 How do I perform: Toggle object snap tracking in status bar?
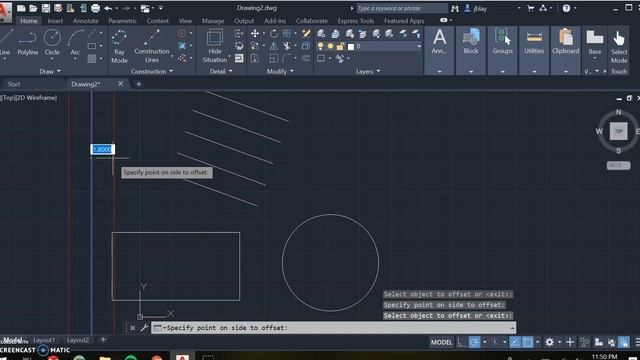click(x=515, y=342)
